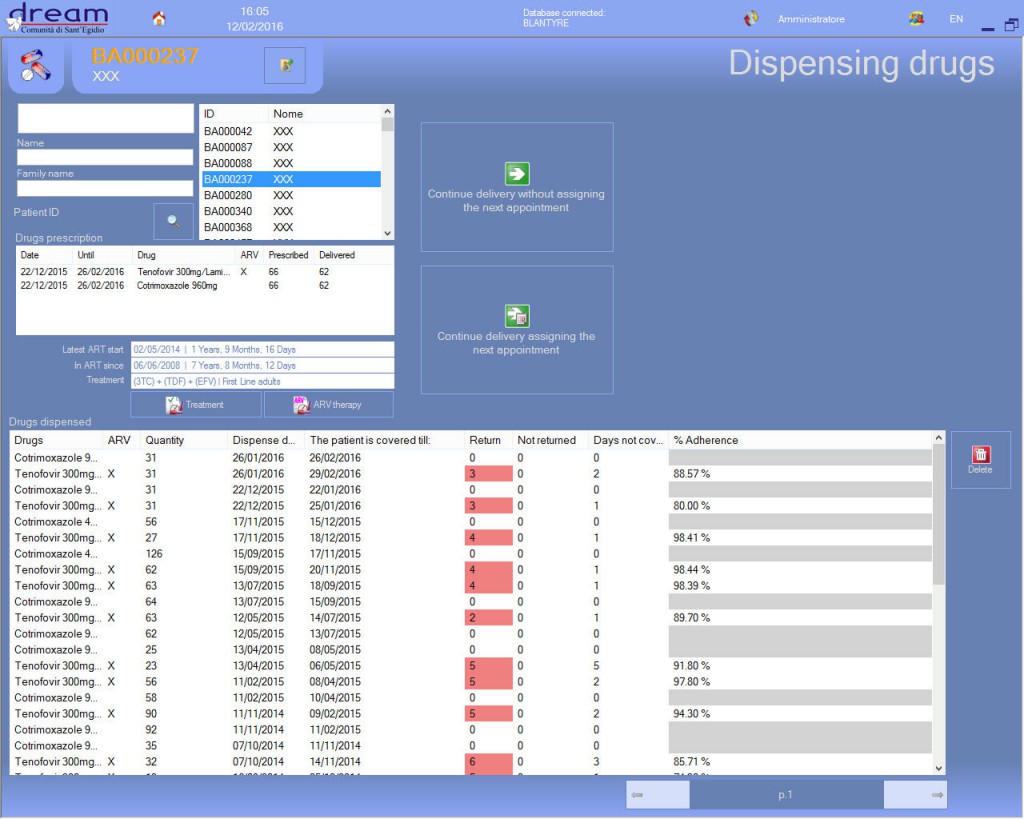Image resolution: width=1024 pixels, height=819 pixels.
Task: Search patients with magnifier button
Action: [173, 221]
